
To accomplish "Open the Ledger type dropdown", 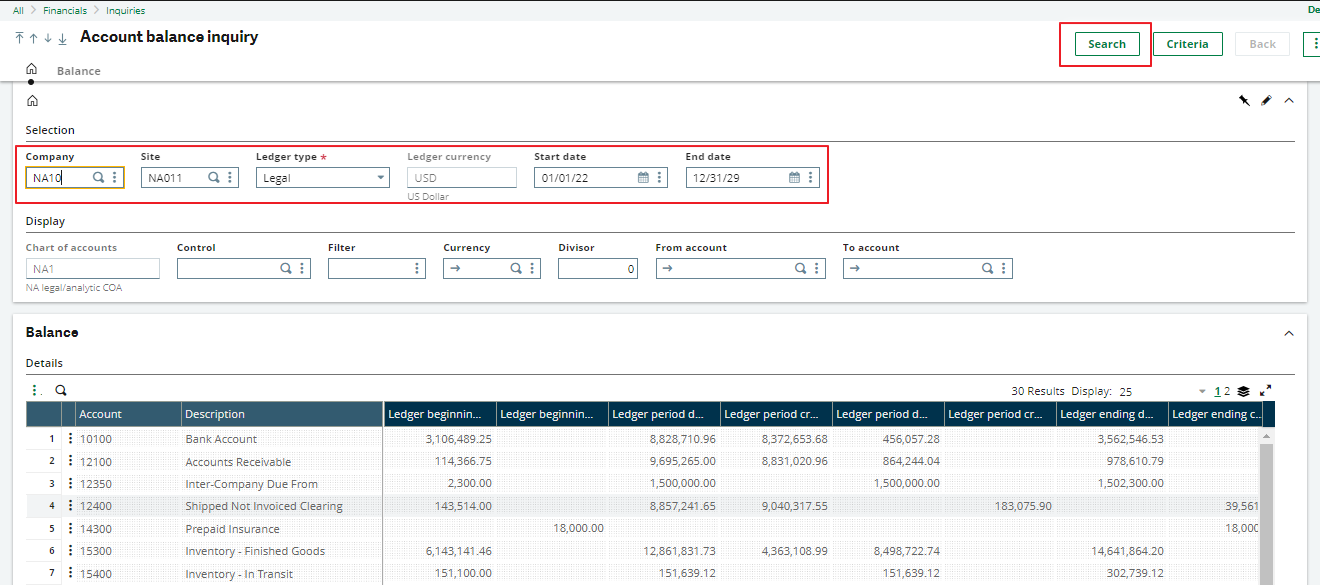I will (380, 177).
